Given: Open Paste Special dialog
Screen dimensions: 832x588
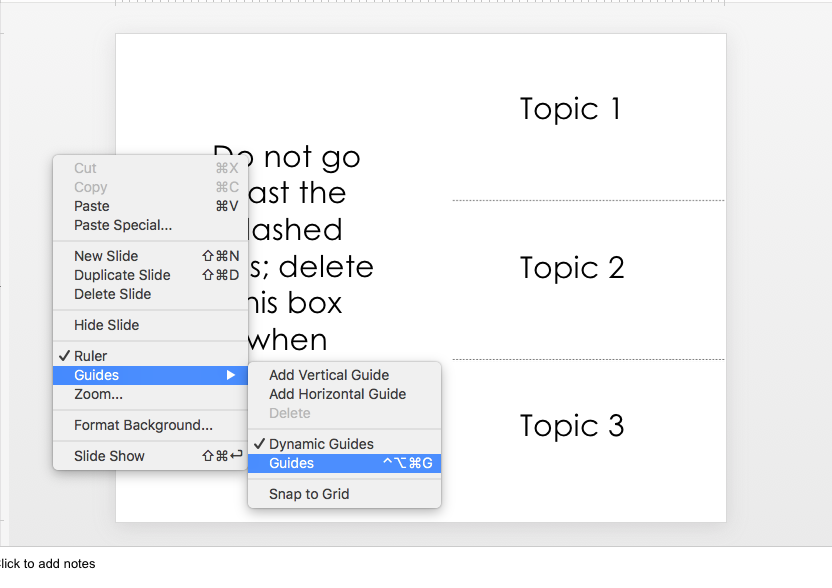Looking at the screenshot, I should [123, 225].
